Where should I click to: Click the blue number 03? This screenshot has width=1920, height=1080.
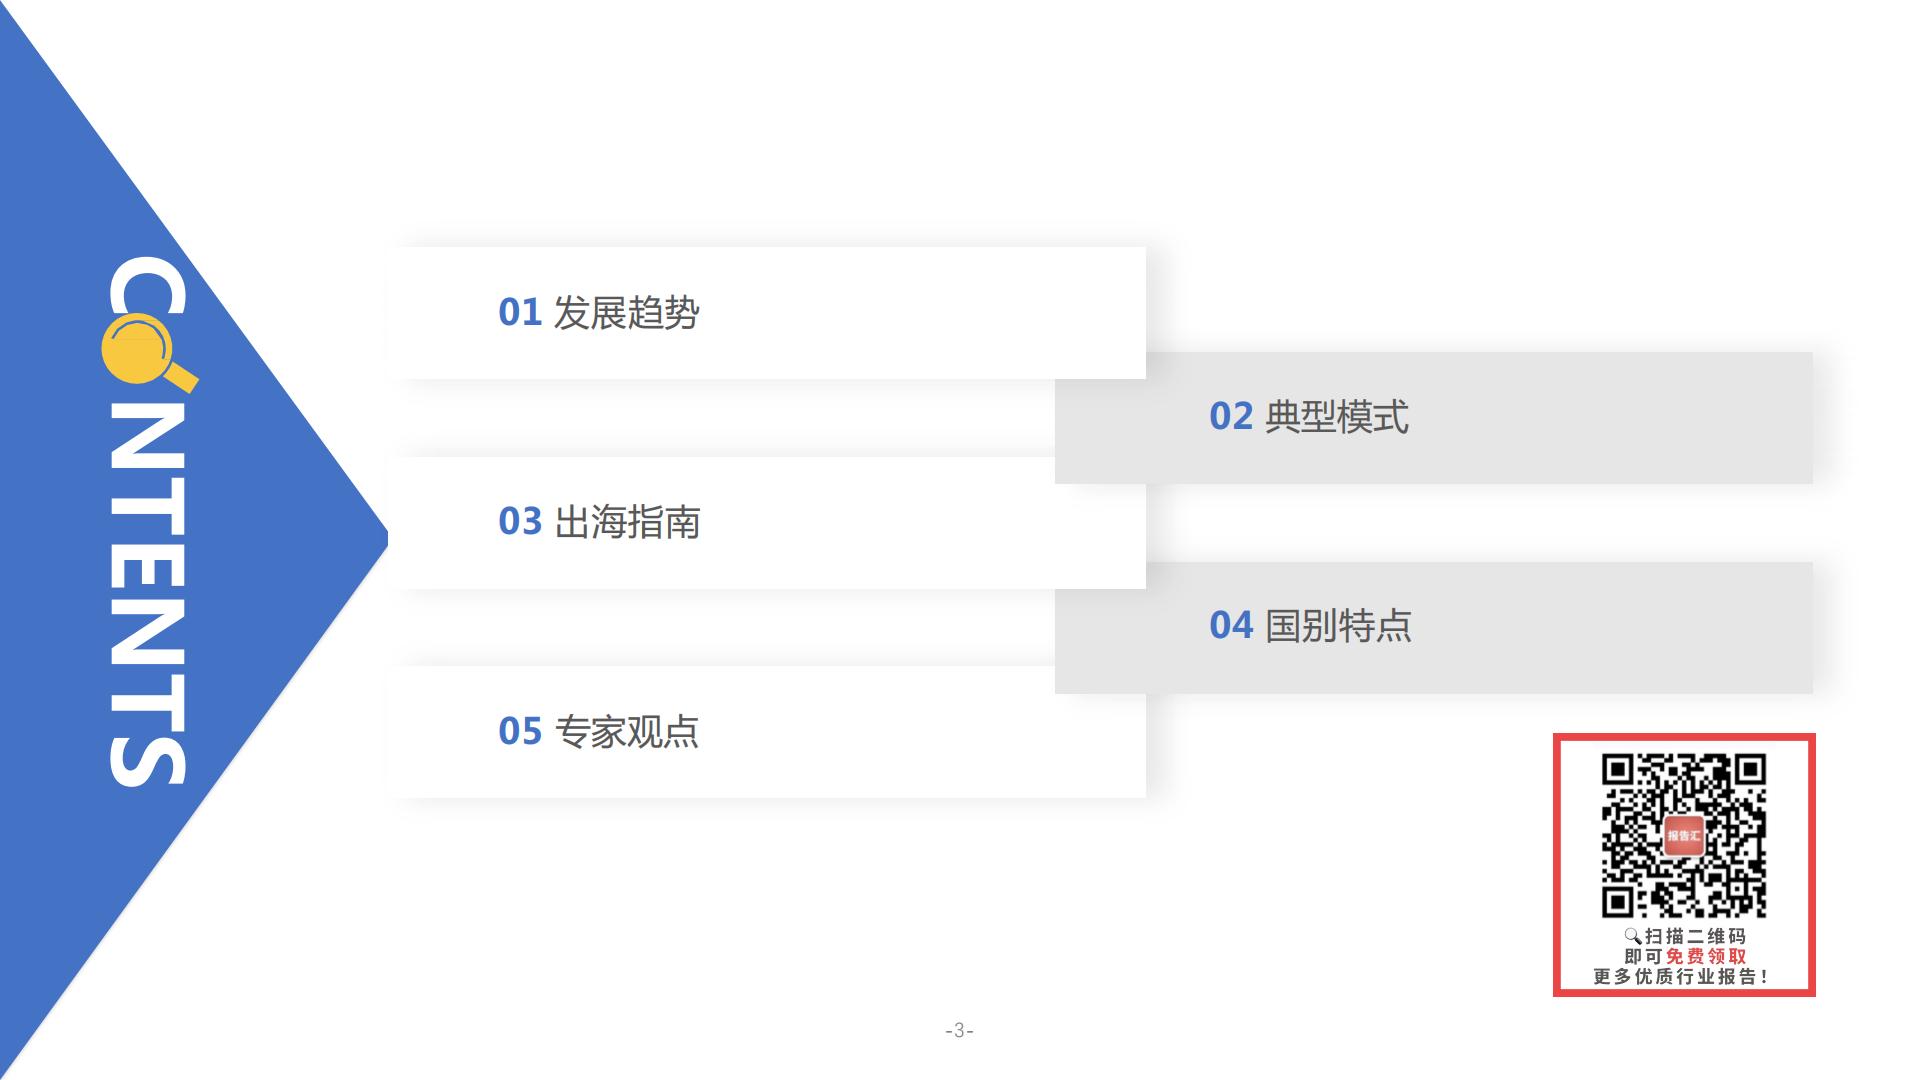pyautogui.click(x=520, y=522)
